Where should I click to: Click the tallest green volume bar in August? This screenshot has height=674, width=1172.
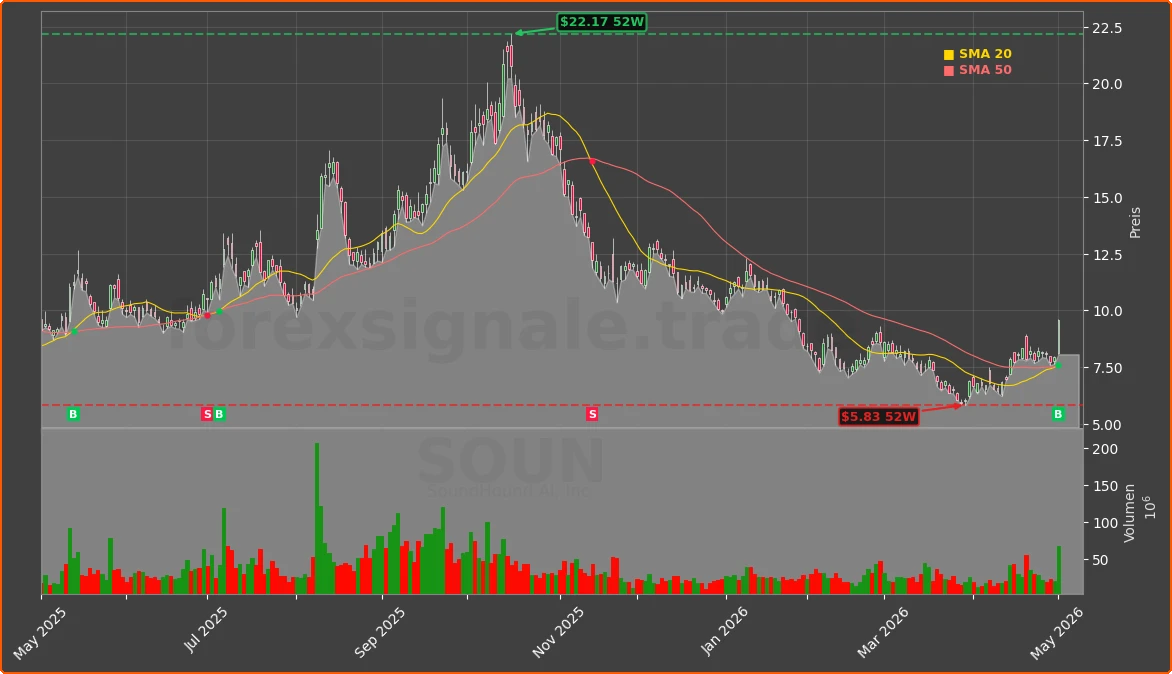[317, 519]
